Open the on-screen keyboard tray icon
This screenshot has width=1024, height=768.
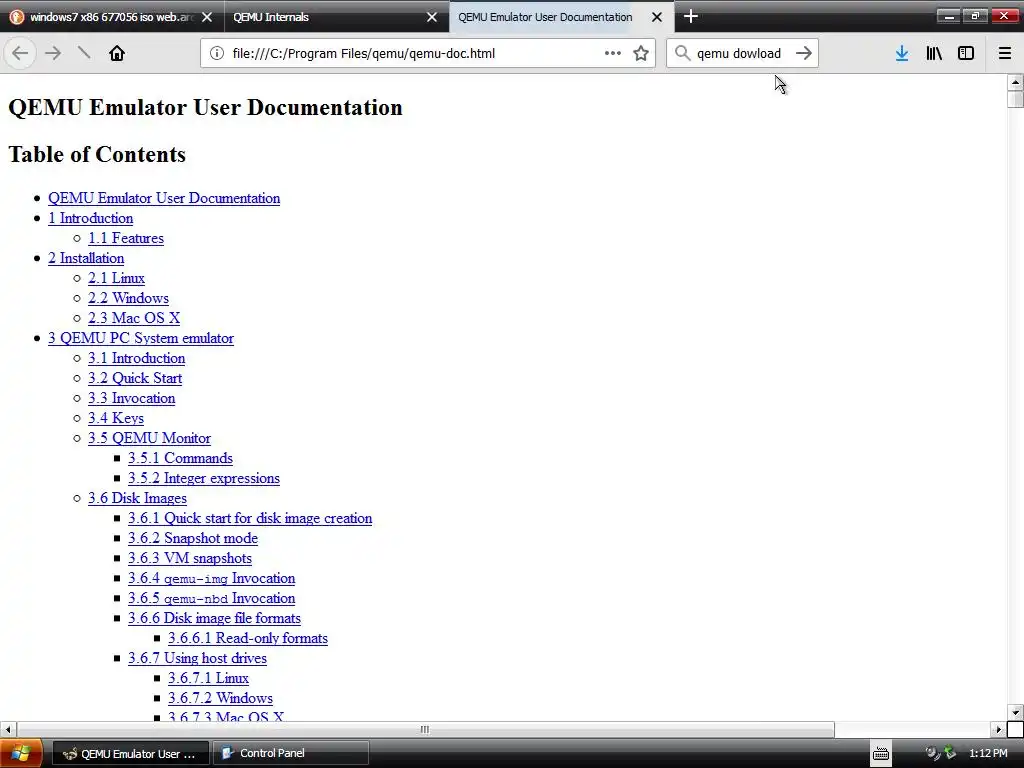pos(881,753)
